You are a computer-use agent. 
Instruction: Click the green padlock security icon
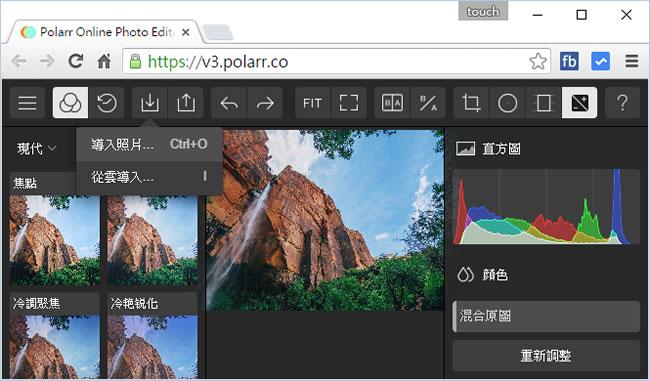(135, 62)
